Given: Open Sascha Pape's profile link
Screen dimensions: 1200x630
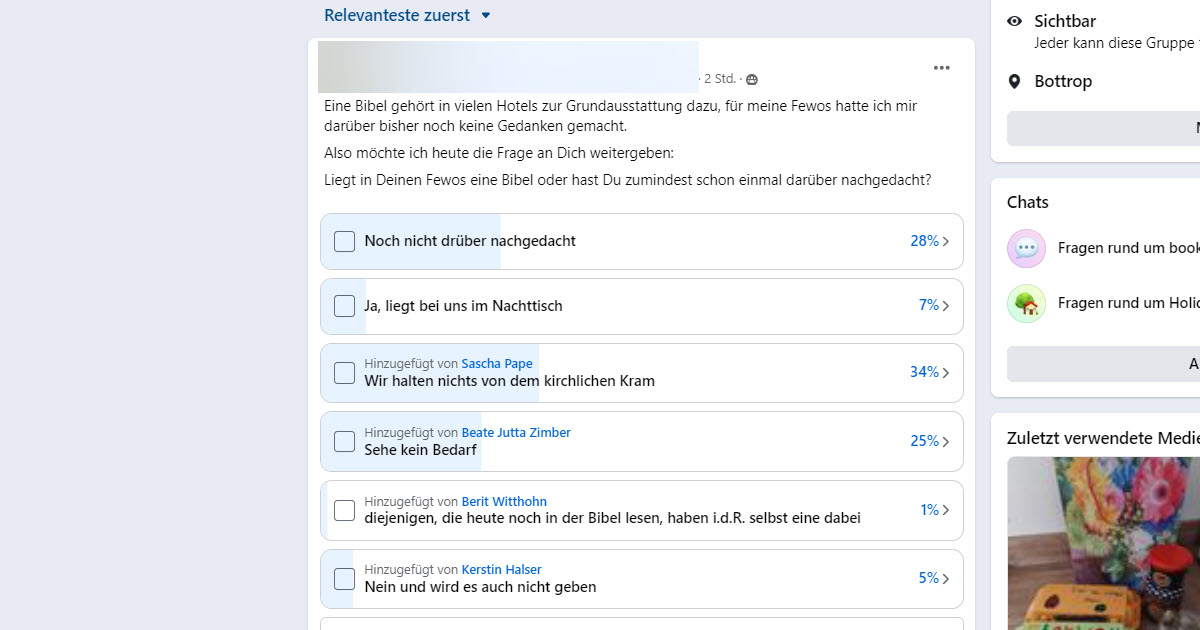Looking at the screenshot, I should tap(497, 364).
